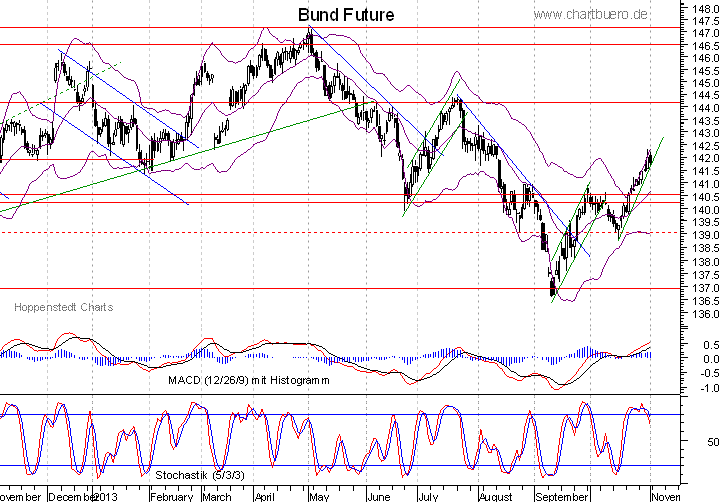Viewport: 723px width, 502px height.
Task: Click the 145.0 price axis label
Action: tap(705, 83)
